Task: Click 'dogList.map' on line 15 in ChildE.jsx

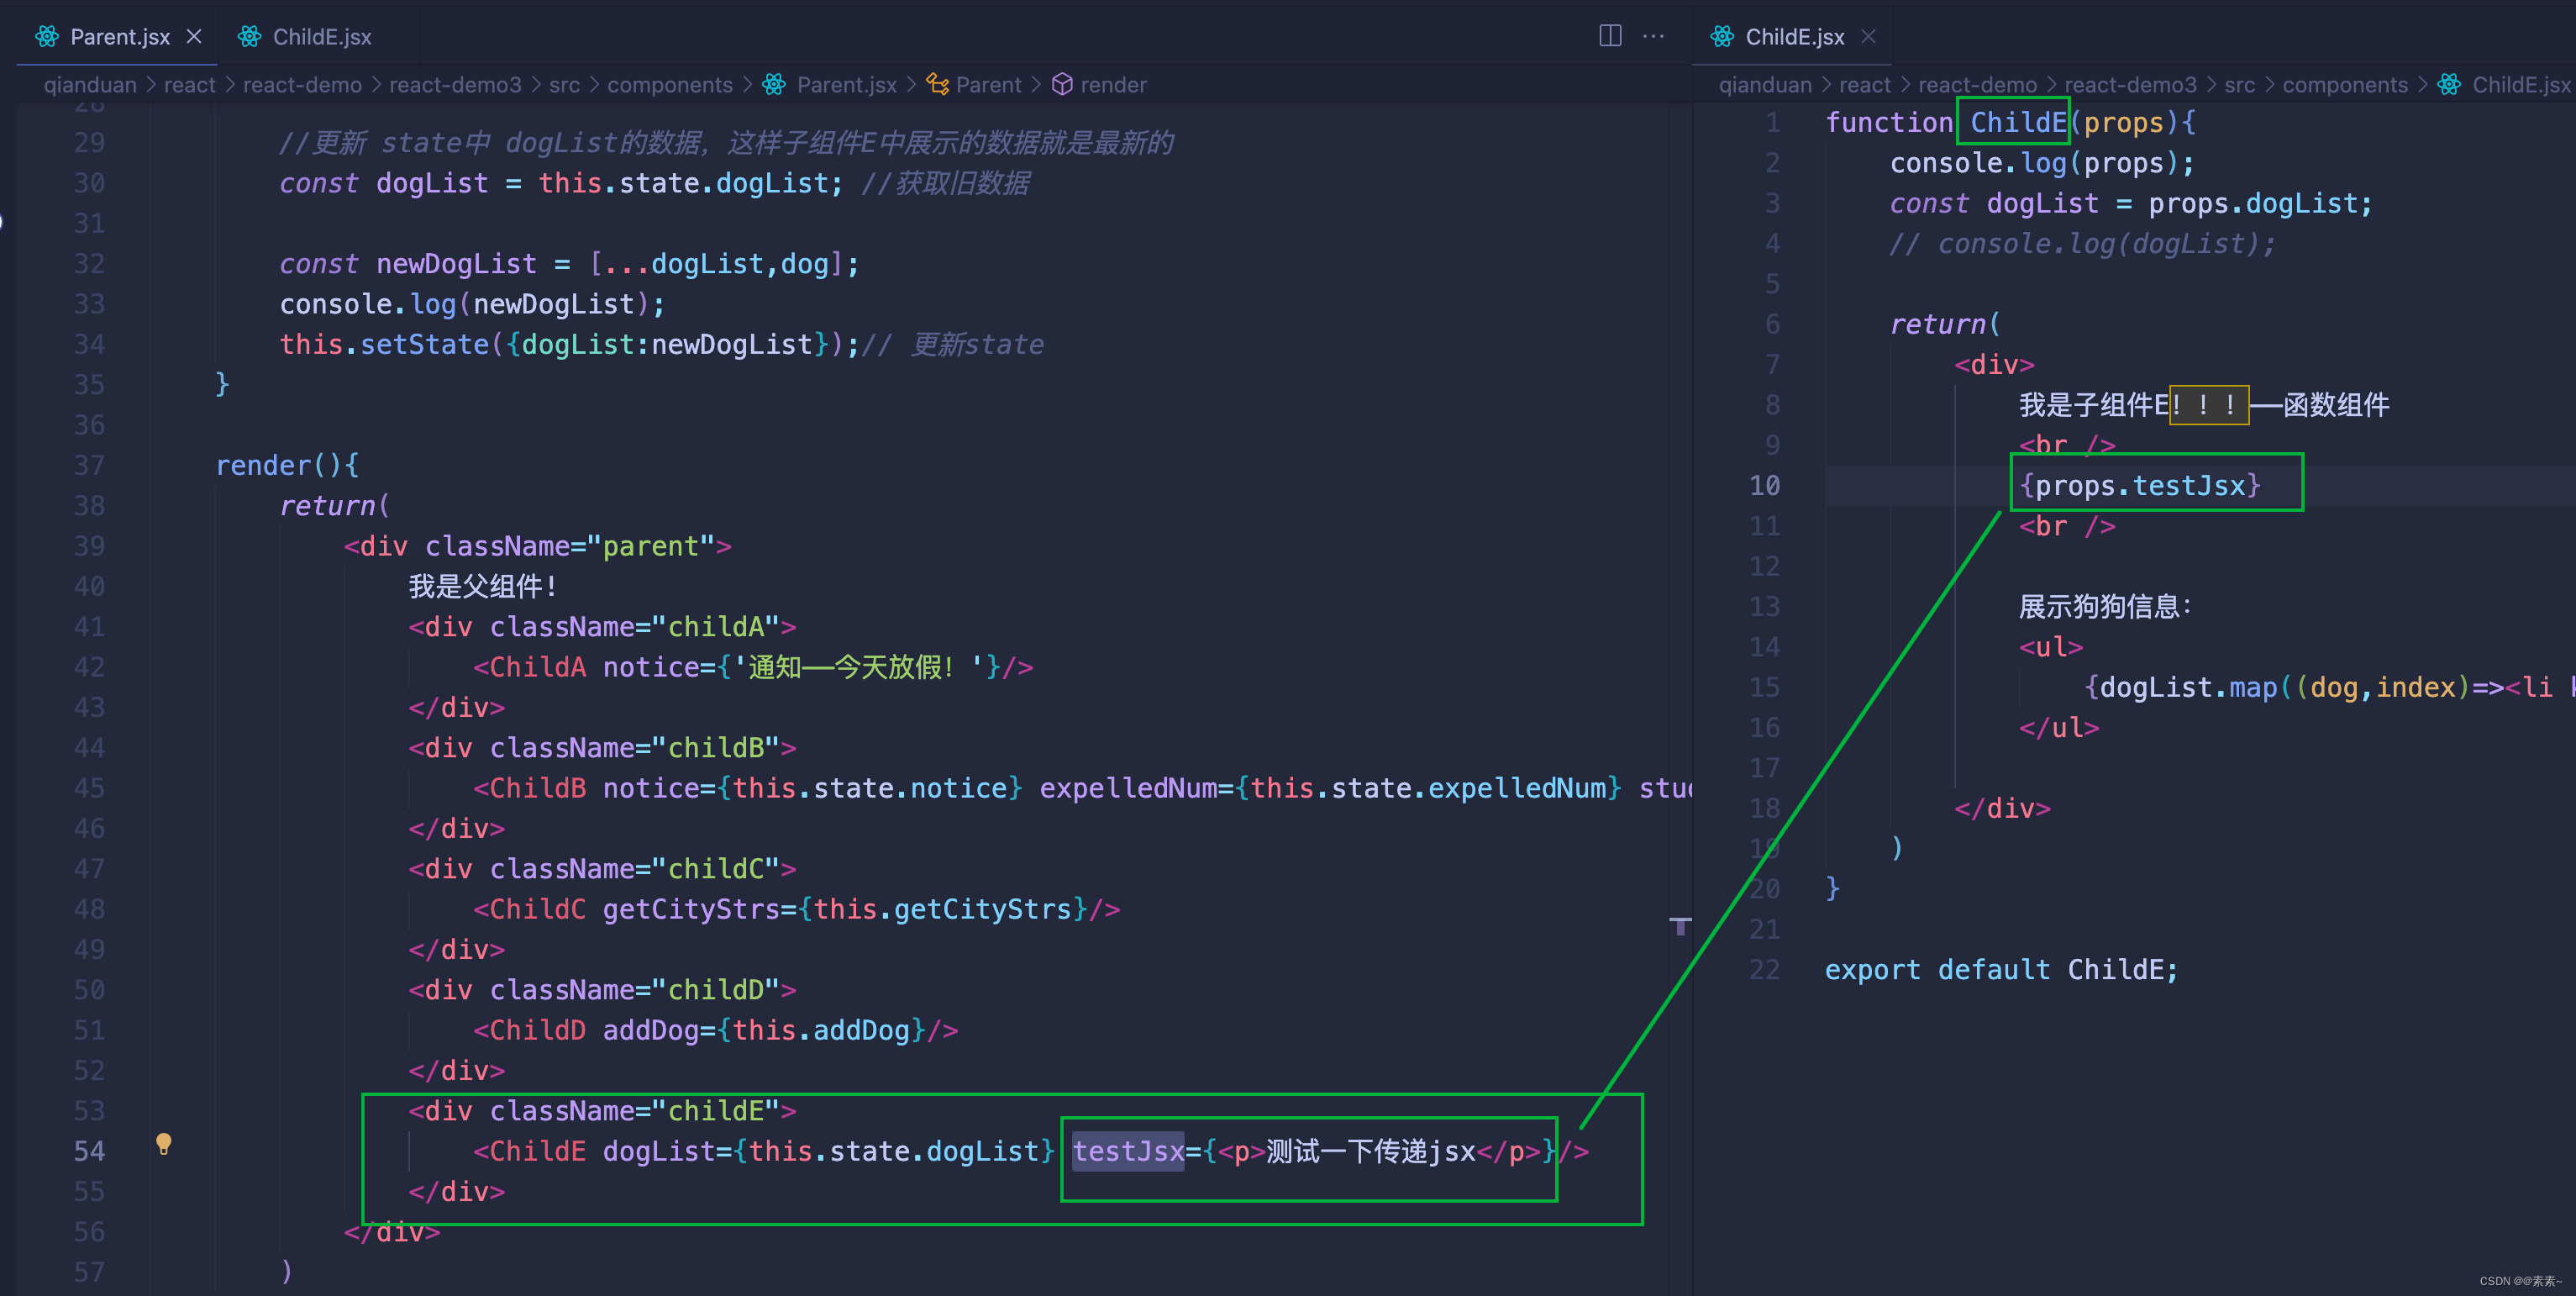Action: click(2188, 687)
